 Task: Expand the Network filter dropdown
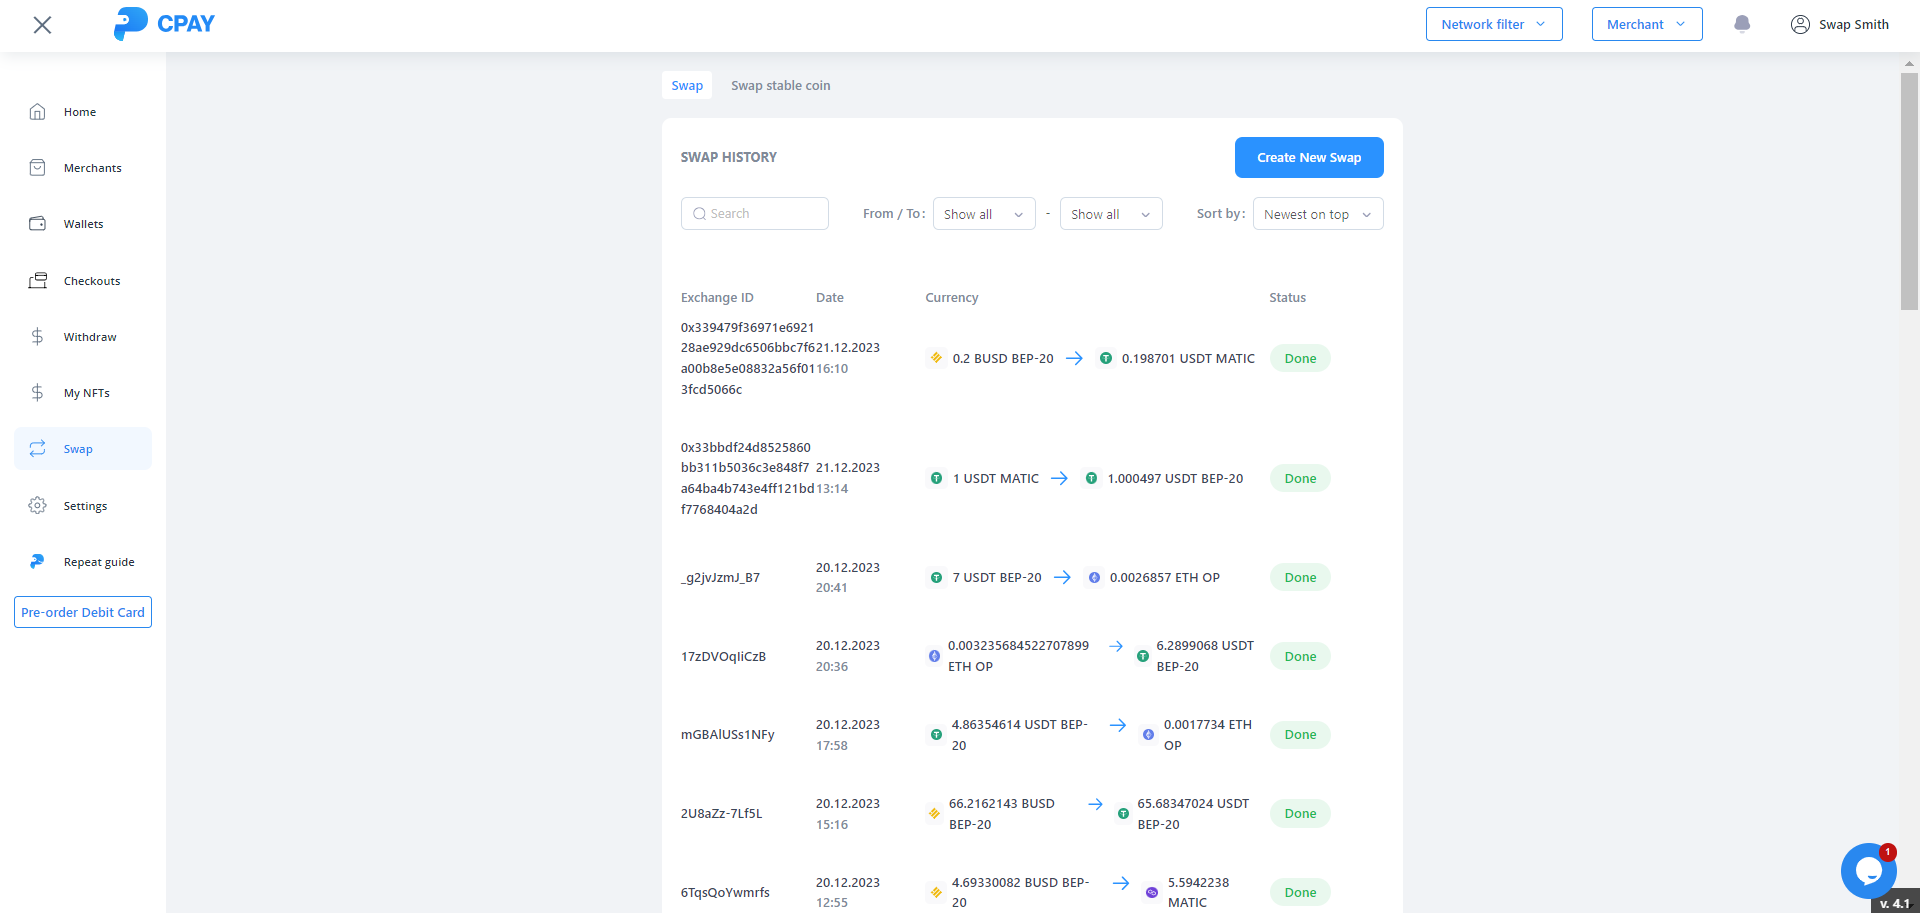pos(1493,24)
